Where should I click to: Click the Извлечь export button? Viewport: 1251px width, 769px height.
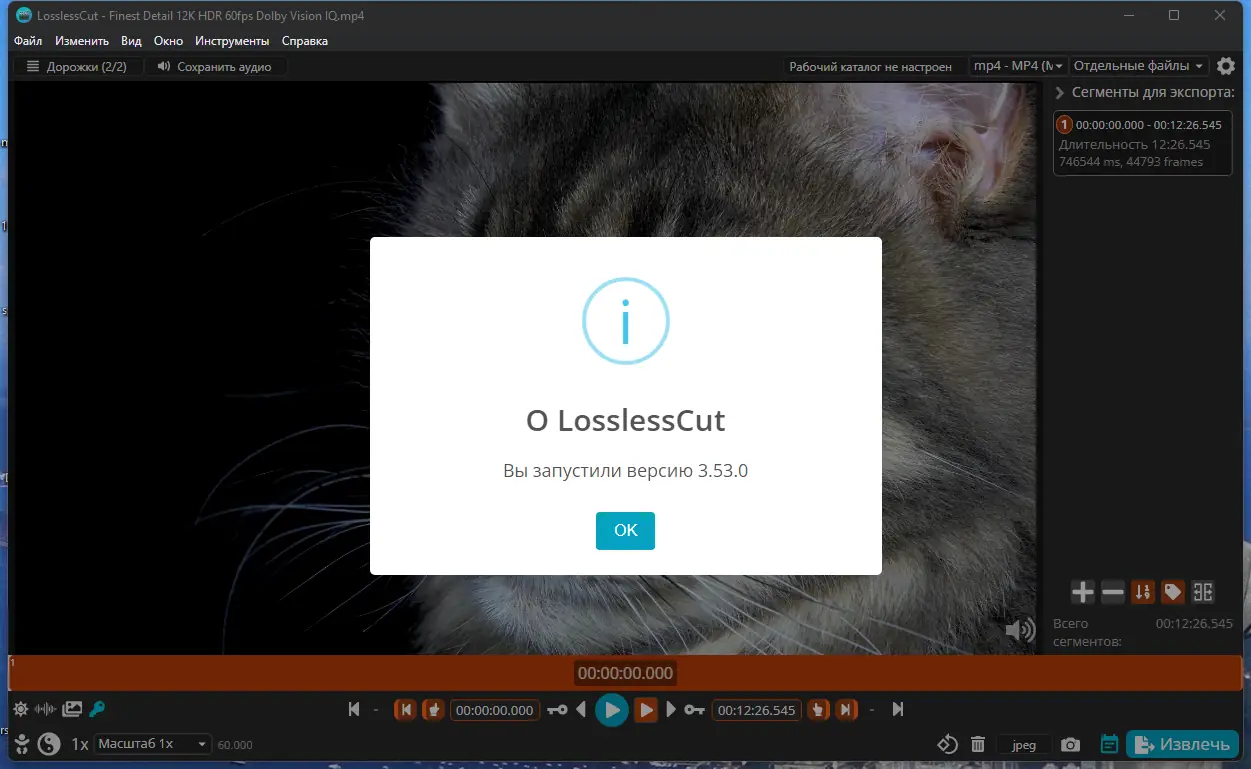[x=1182, y=744]
